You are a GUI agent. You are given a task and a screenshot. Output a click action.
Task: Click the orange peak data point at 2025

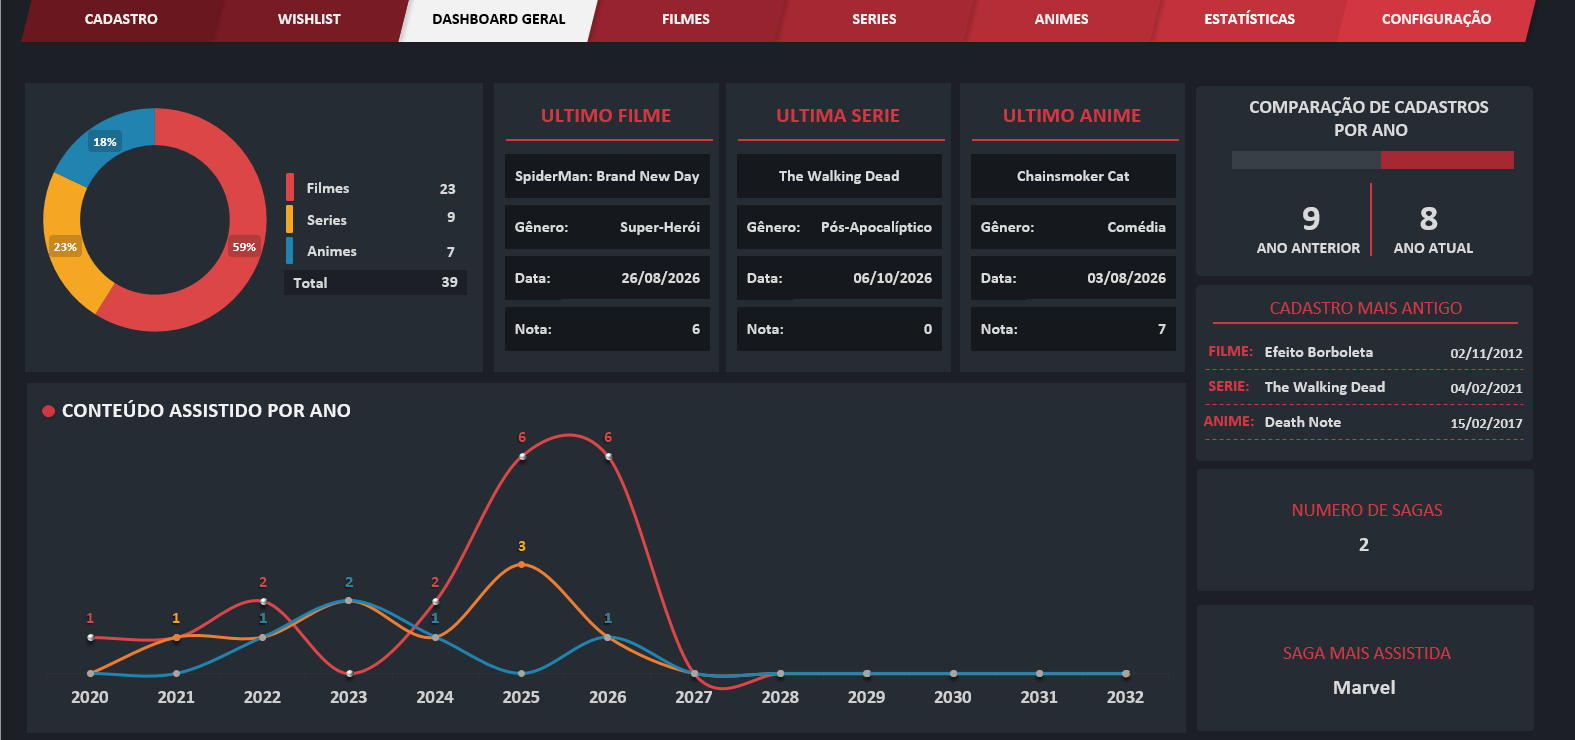[522, 565]
